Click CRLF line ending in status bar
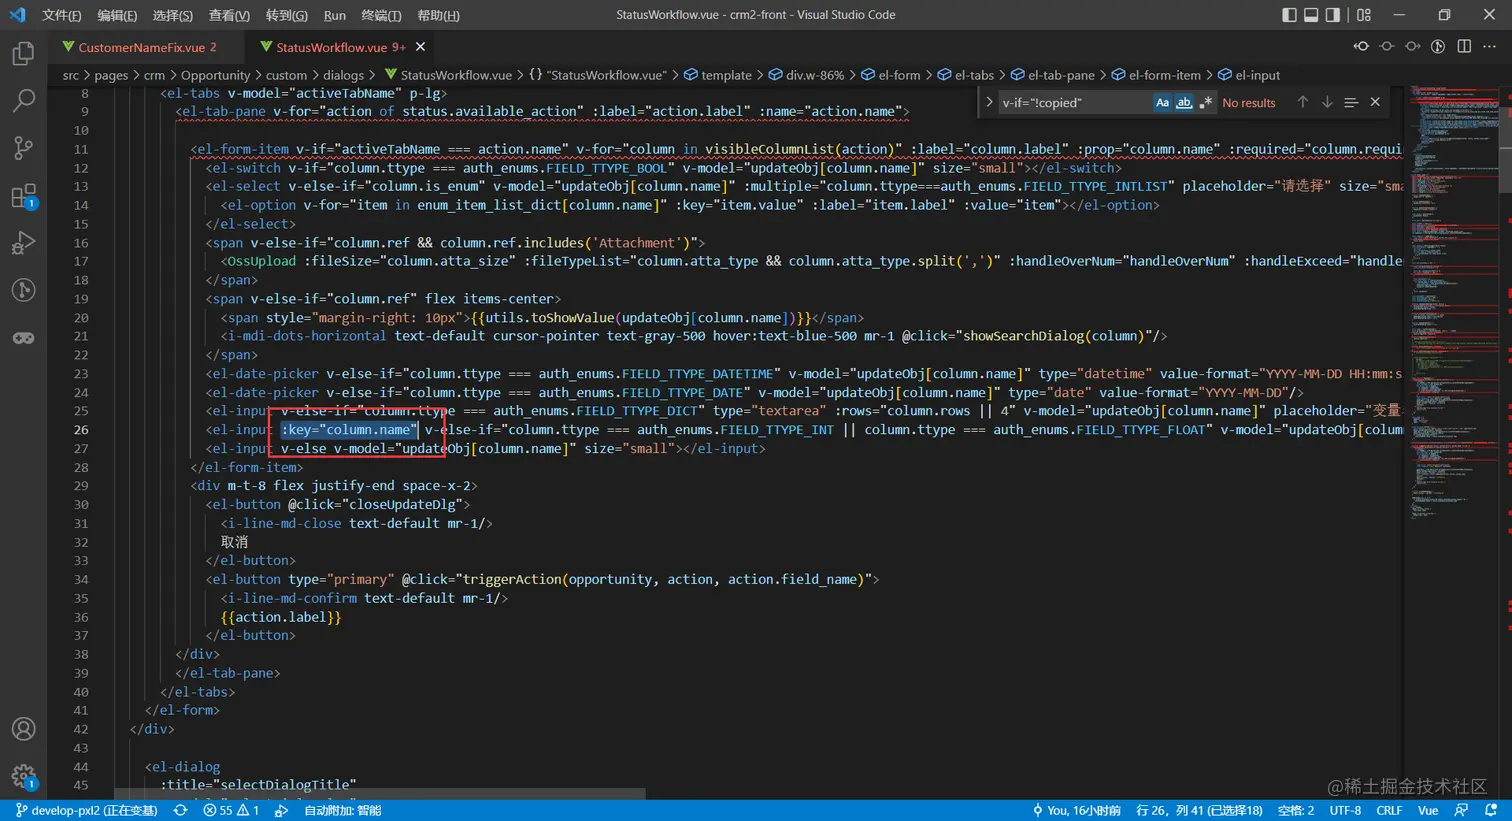 [1389, 810]
